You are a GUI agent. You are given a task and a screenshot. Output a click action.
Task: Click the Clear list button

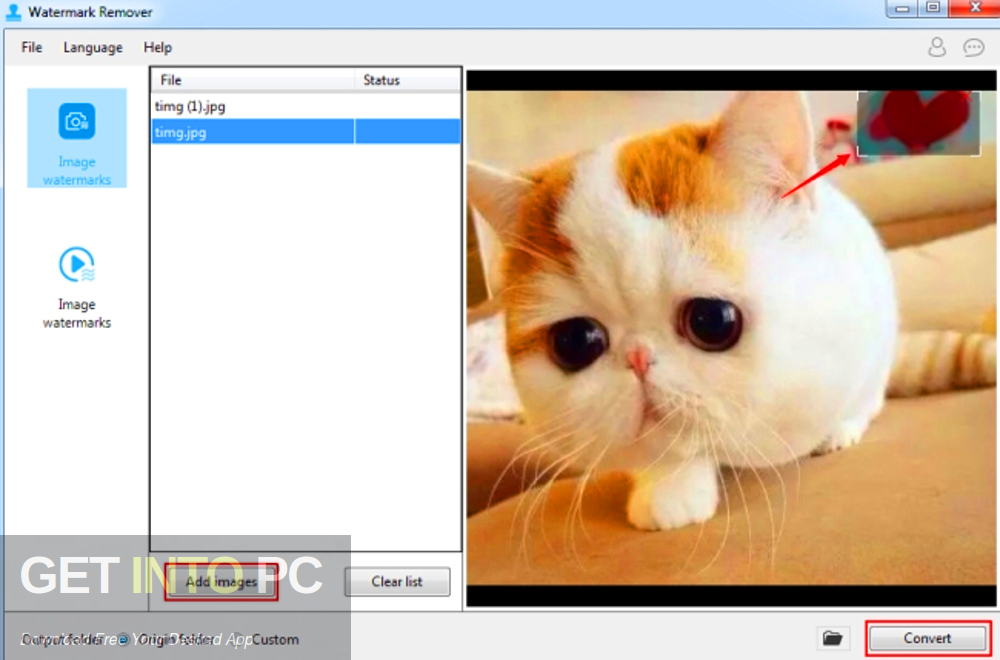(397, 582)
